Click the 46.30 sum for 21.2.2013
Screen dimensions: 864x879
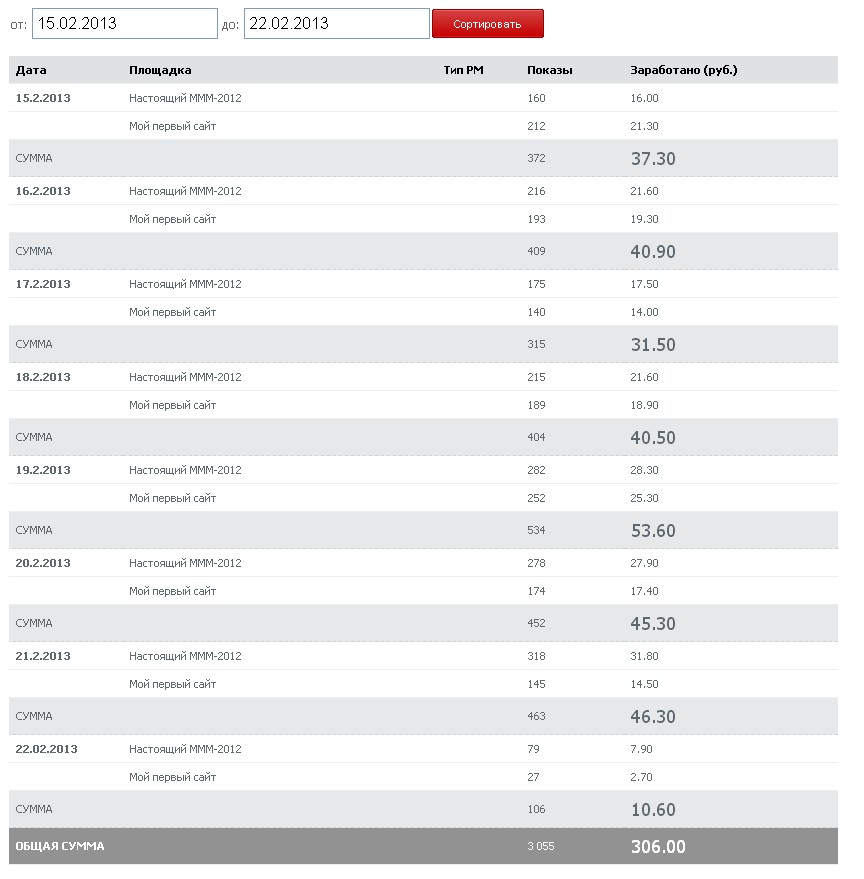(653, 717)
